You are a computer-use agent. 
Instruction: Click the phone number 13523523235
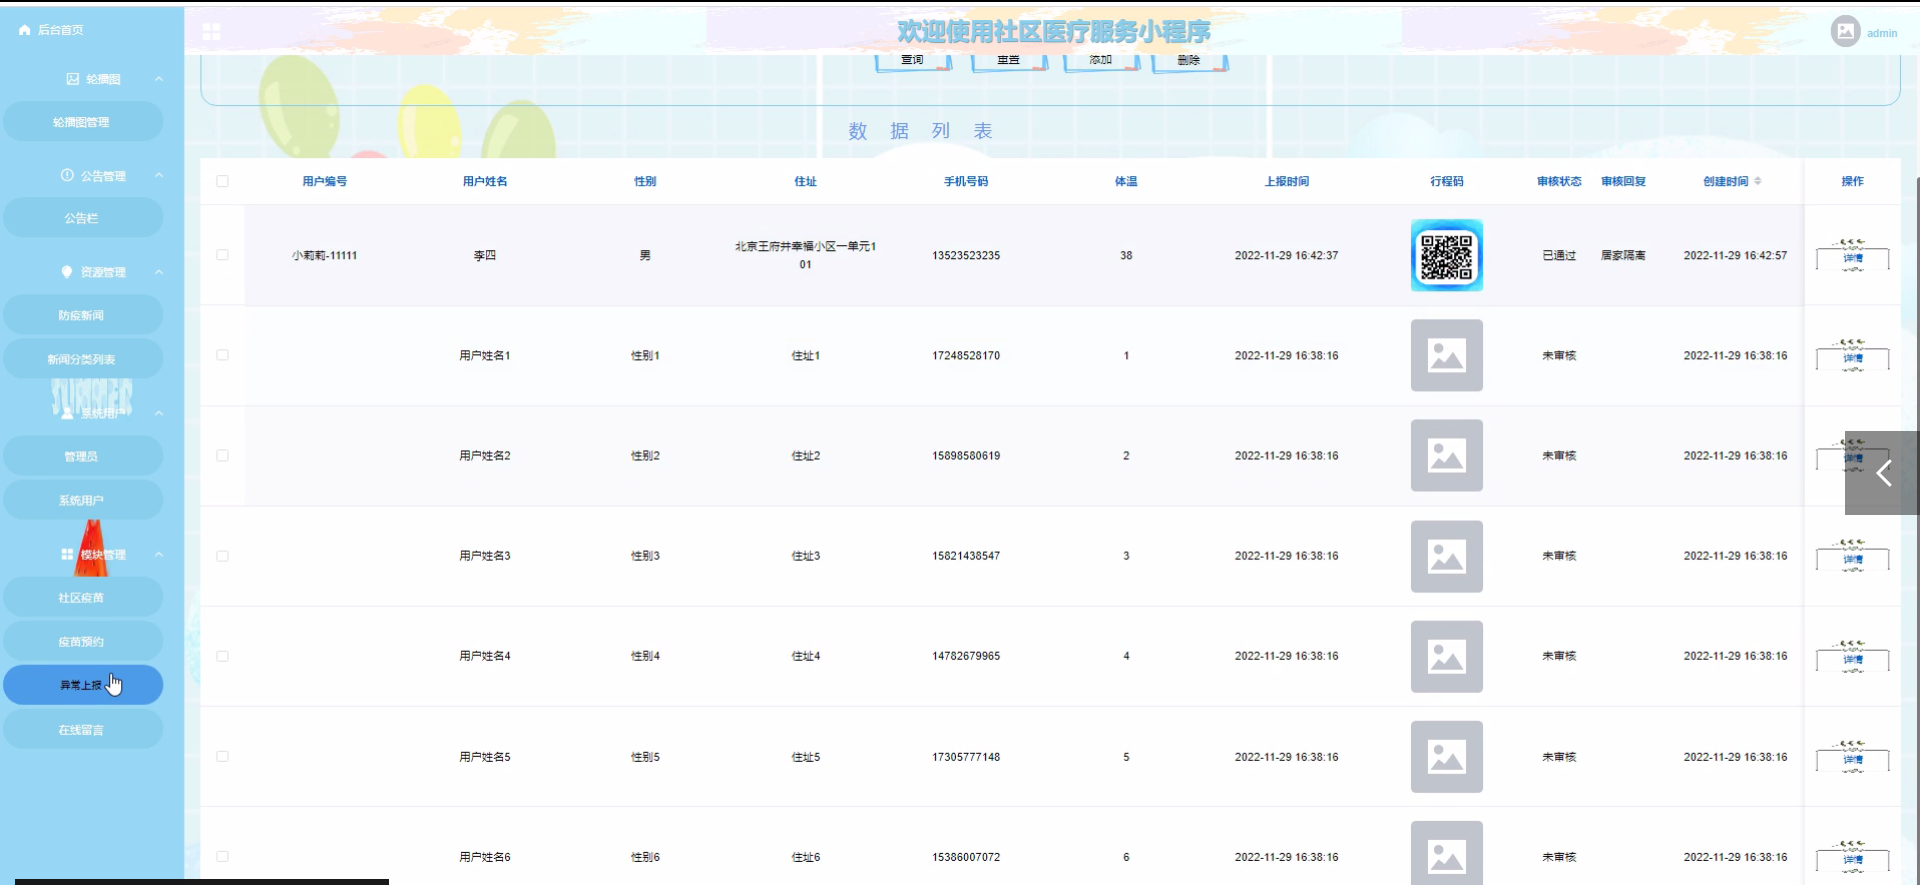[966, 255]
